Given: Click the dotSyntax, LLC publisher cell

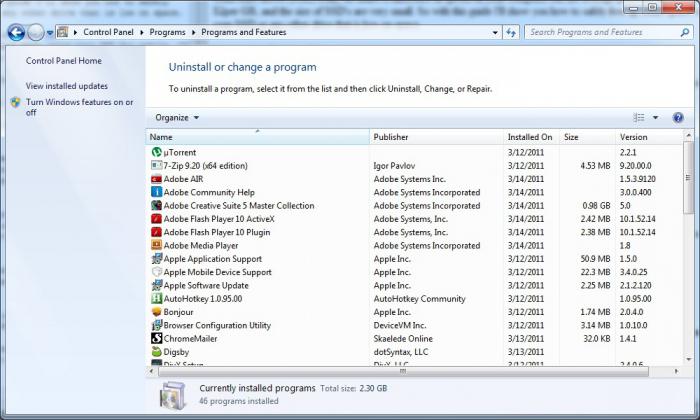Looking at the screenshot, I should click(400, 352).
